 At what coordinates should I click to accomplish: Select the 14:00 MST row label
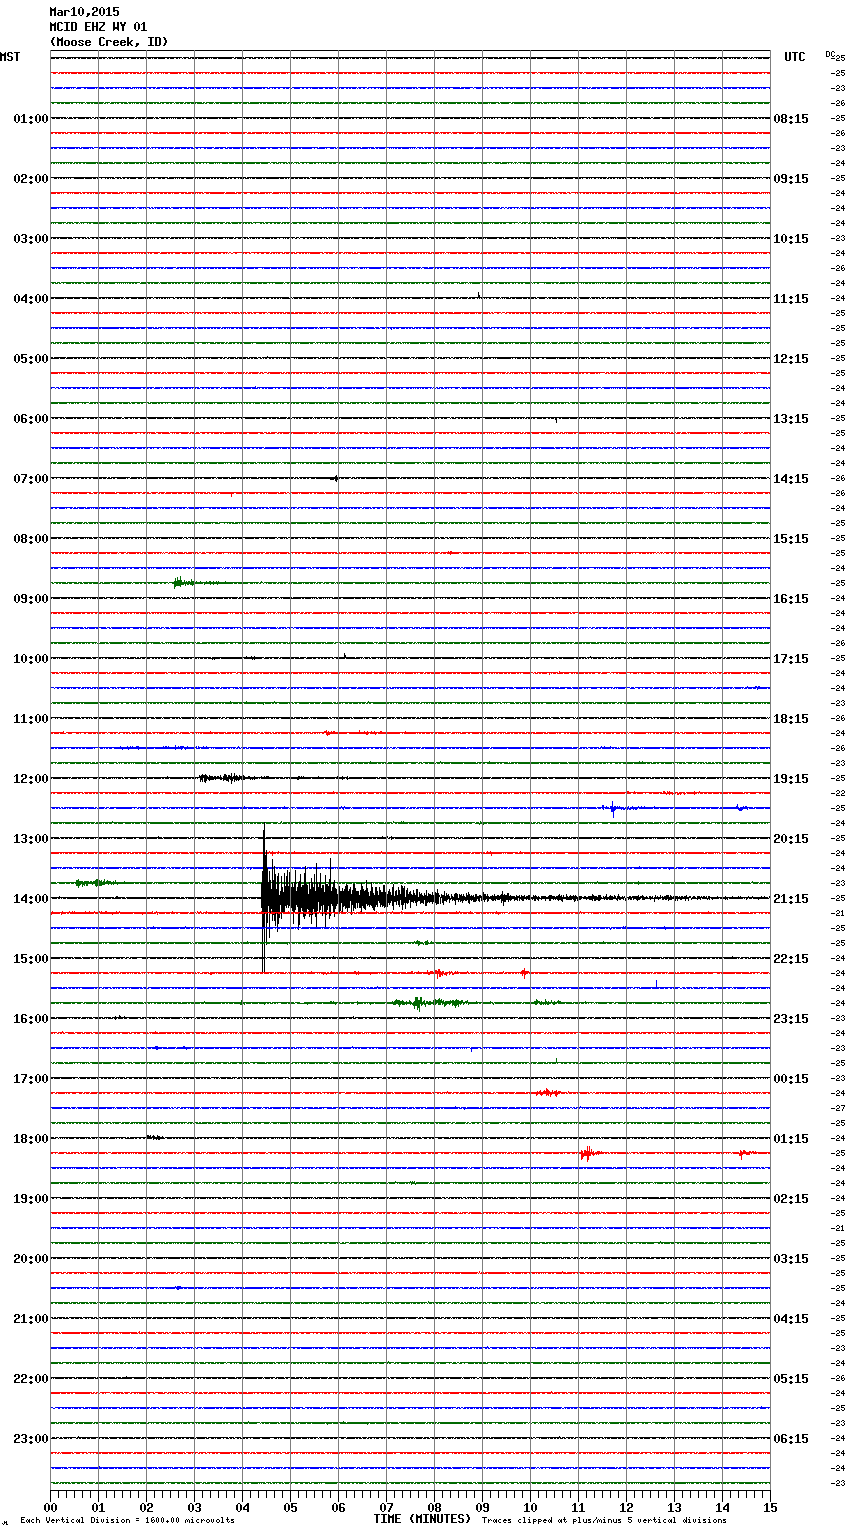click(x=30, y=899)
